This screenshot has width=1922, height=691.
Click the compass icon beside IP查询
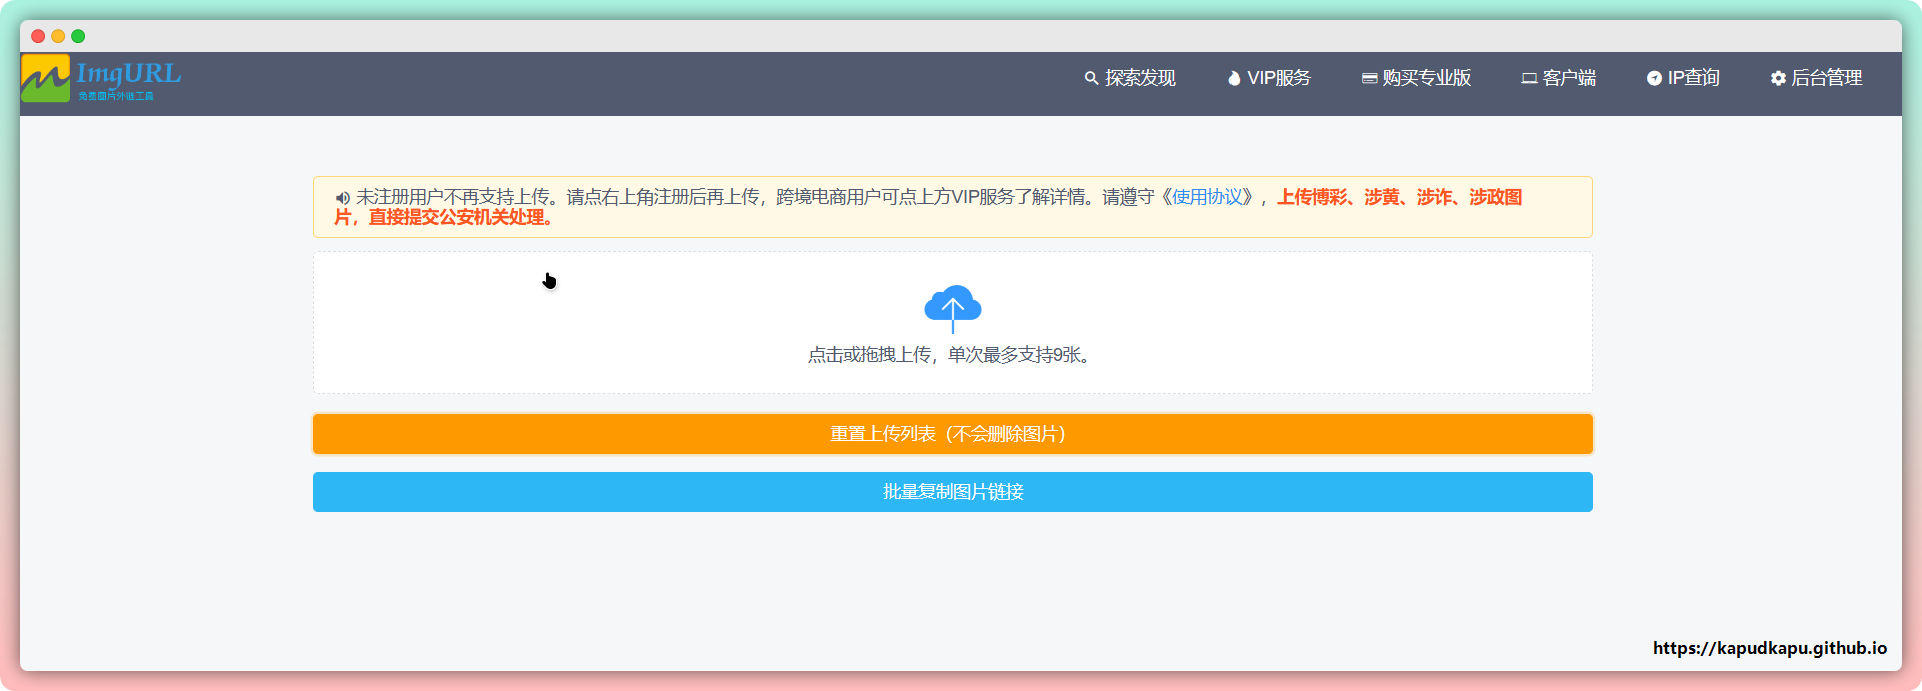[x=1654, y=78]
